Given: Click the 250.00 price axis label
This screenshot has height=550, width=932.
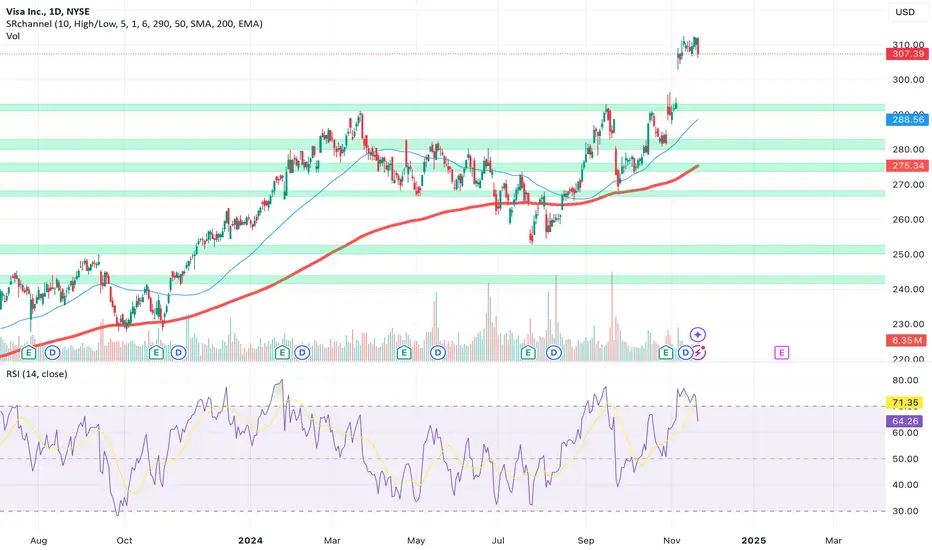Looking at the screenshot, I should [x=908, y=254].
